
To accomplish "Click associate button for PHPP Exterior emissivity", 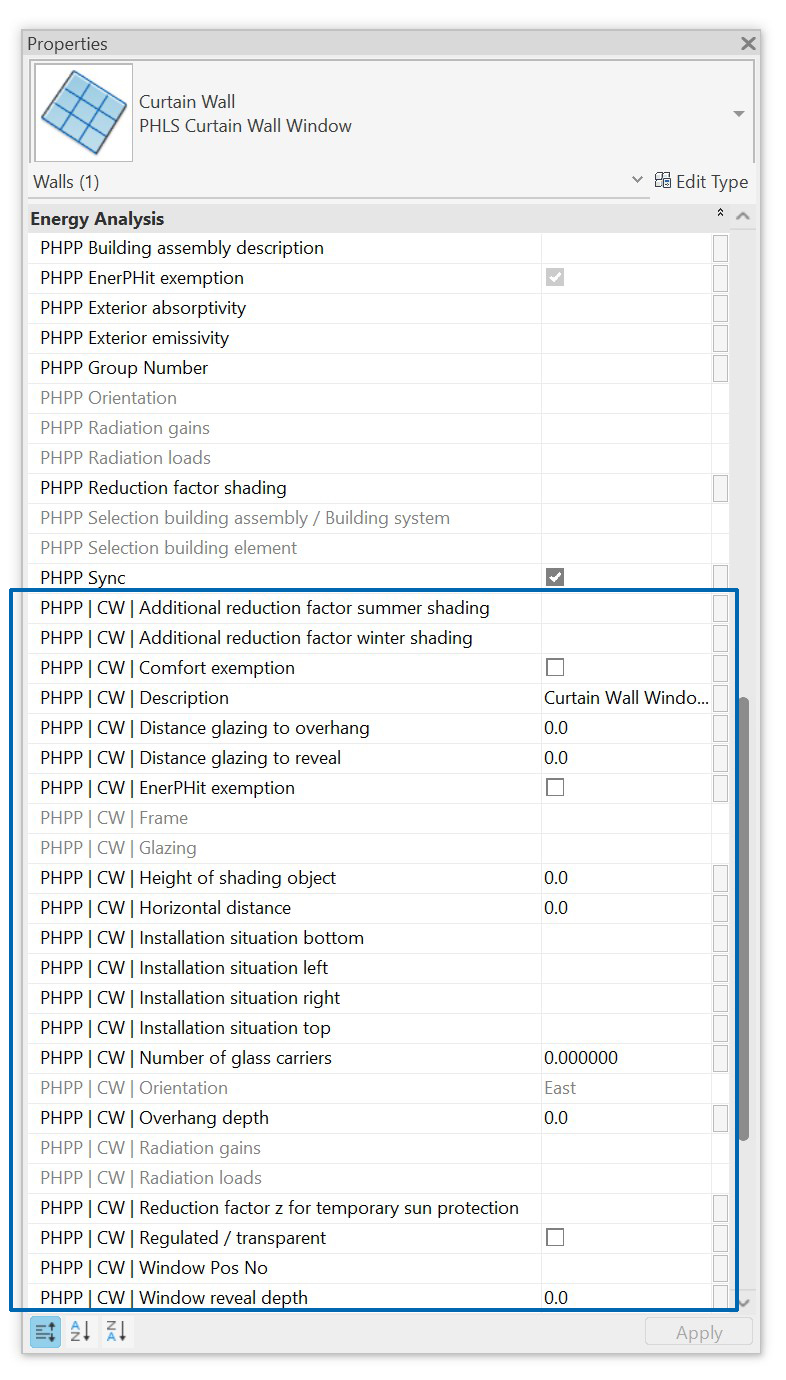I will coord(720,338).
